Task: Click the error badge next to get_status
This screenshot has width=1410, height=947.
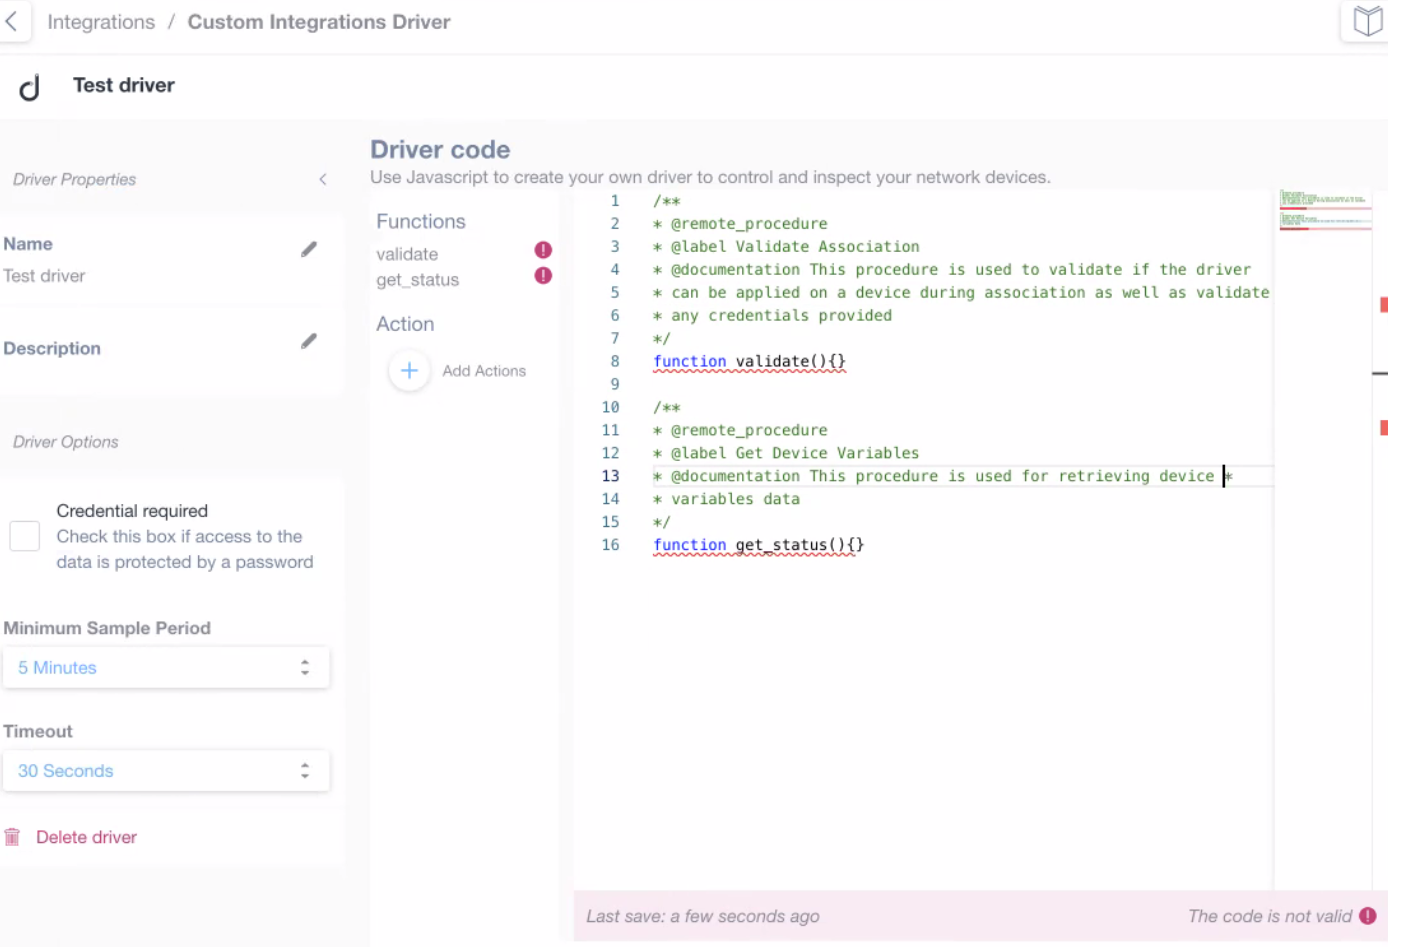Action: point(542,275)
